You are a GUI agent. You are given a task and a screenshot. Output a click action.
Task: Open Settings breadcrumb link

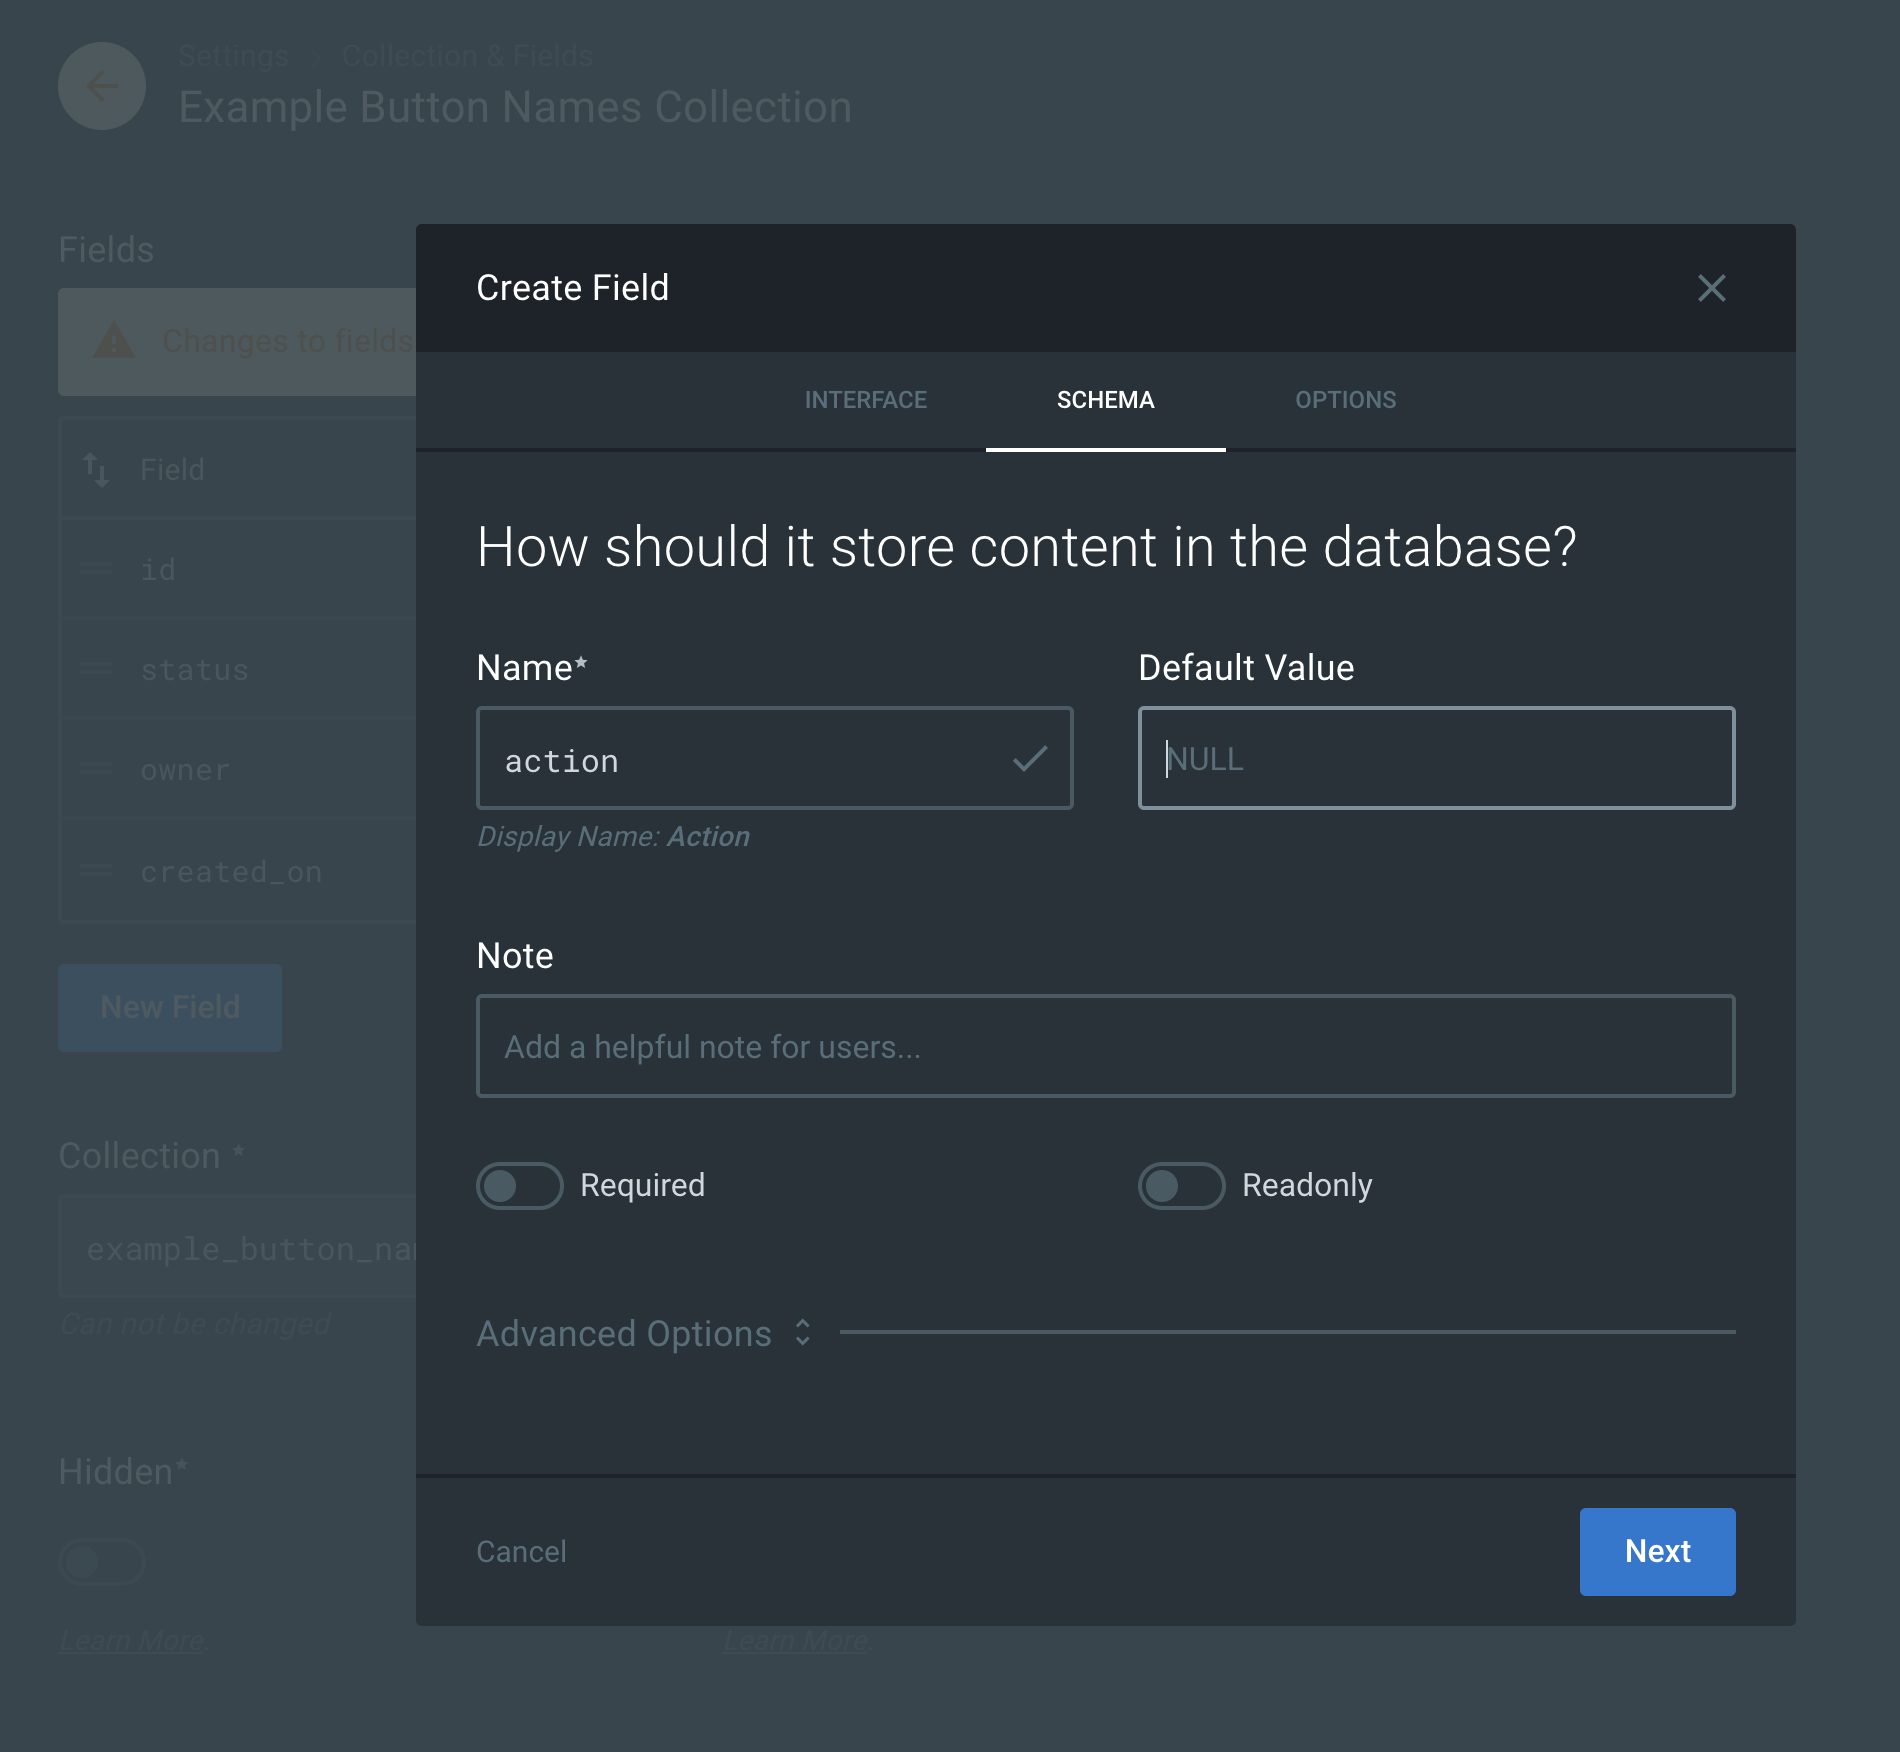point(233,56)
